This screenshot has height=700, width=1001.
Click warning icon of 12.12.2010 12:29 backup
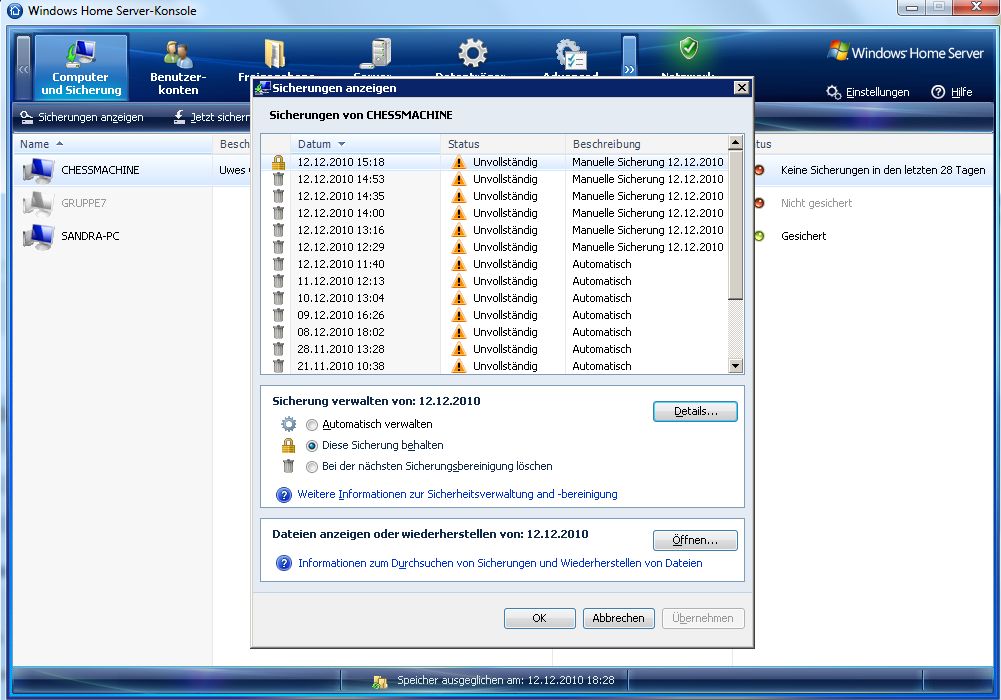coord(458,247)
